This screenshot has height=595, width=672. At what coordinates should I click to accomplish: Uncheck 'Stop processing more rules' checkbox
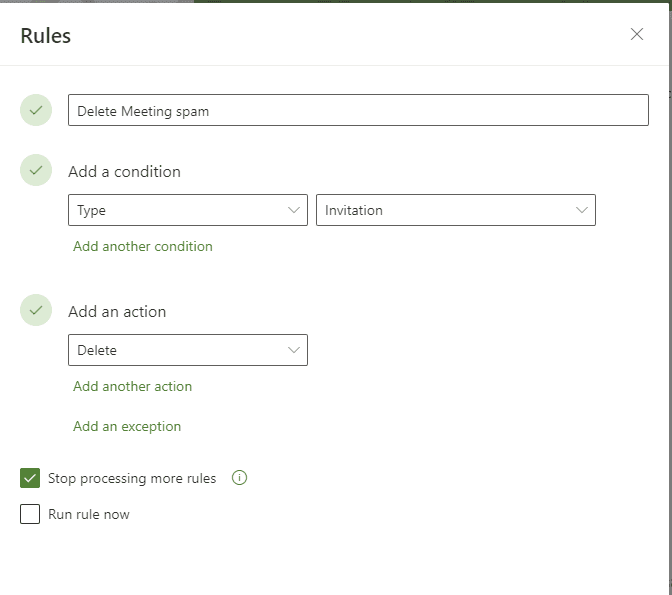pyautogui.click(x=30, y=478)
